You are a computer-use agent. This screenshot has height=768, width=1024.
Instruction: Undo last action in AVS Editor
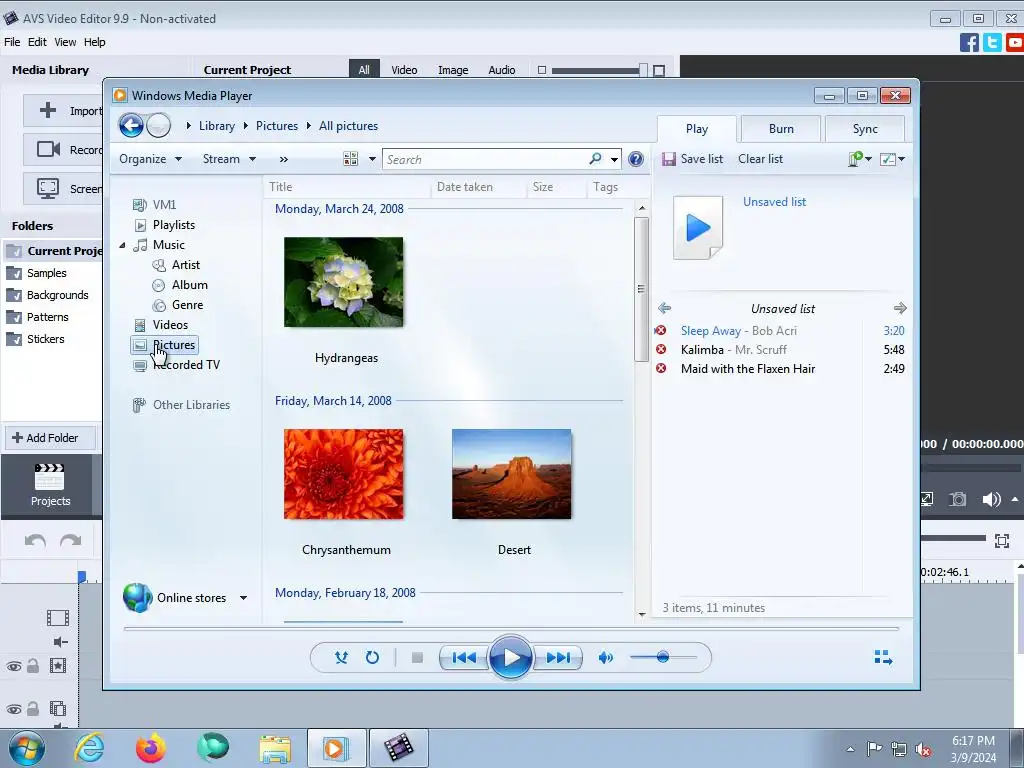[35, 541]
